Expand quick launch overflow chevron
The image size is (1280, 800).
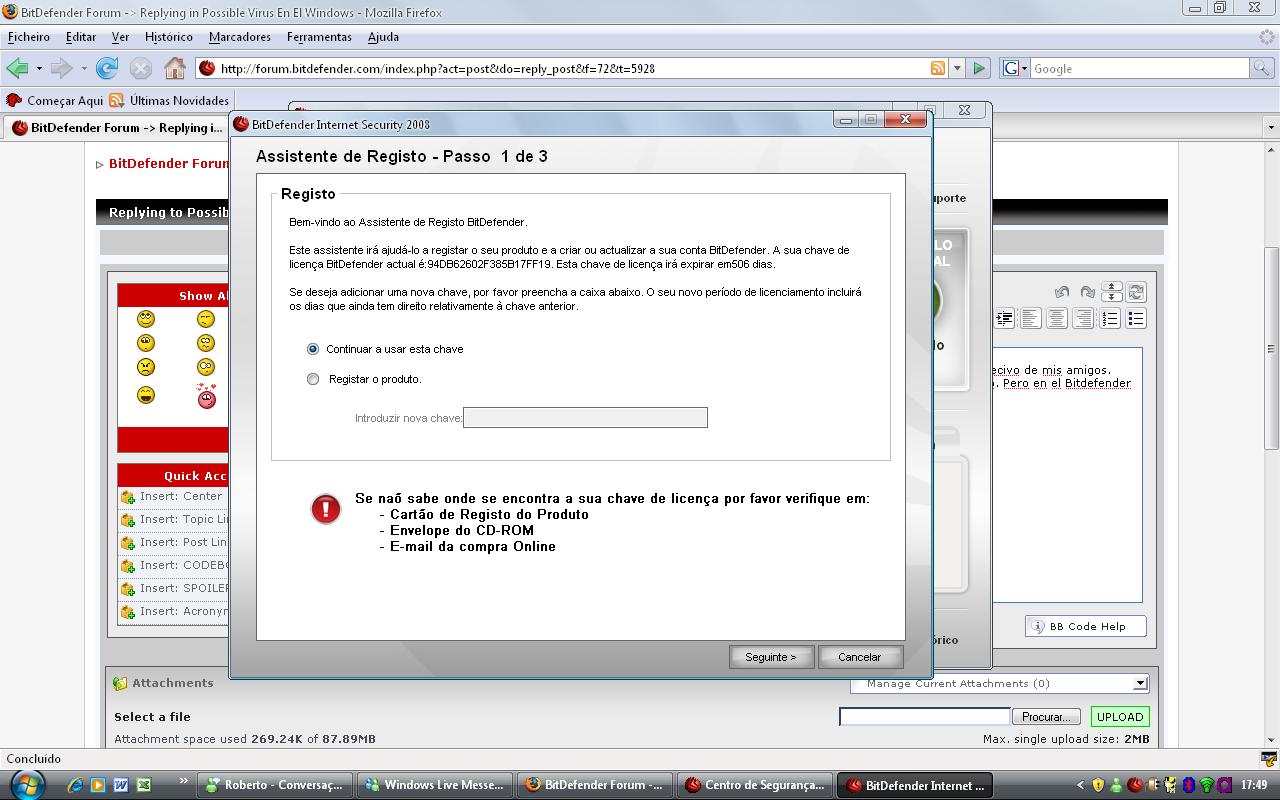183,781
